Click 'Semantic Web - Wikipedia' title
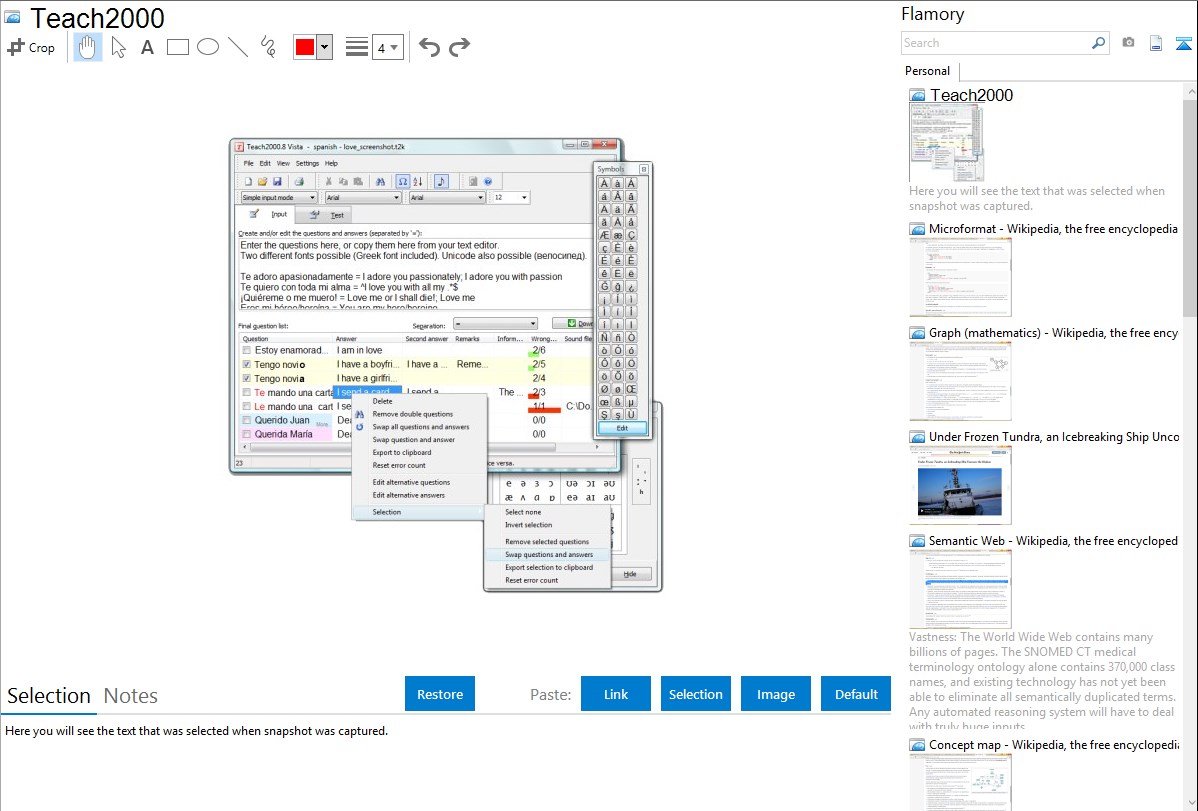Viewport: 1198px width, 811px height. [x=1053, y=541]
